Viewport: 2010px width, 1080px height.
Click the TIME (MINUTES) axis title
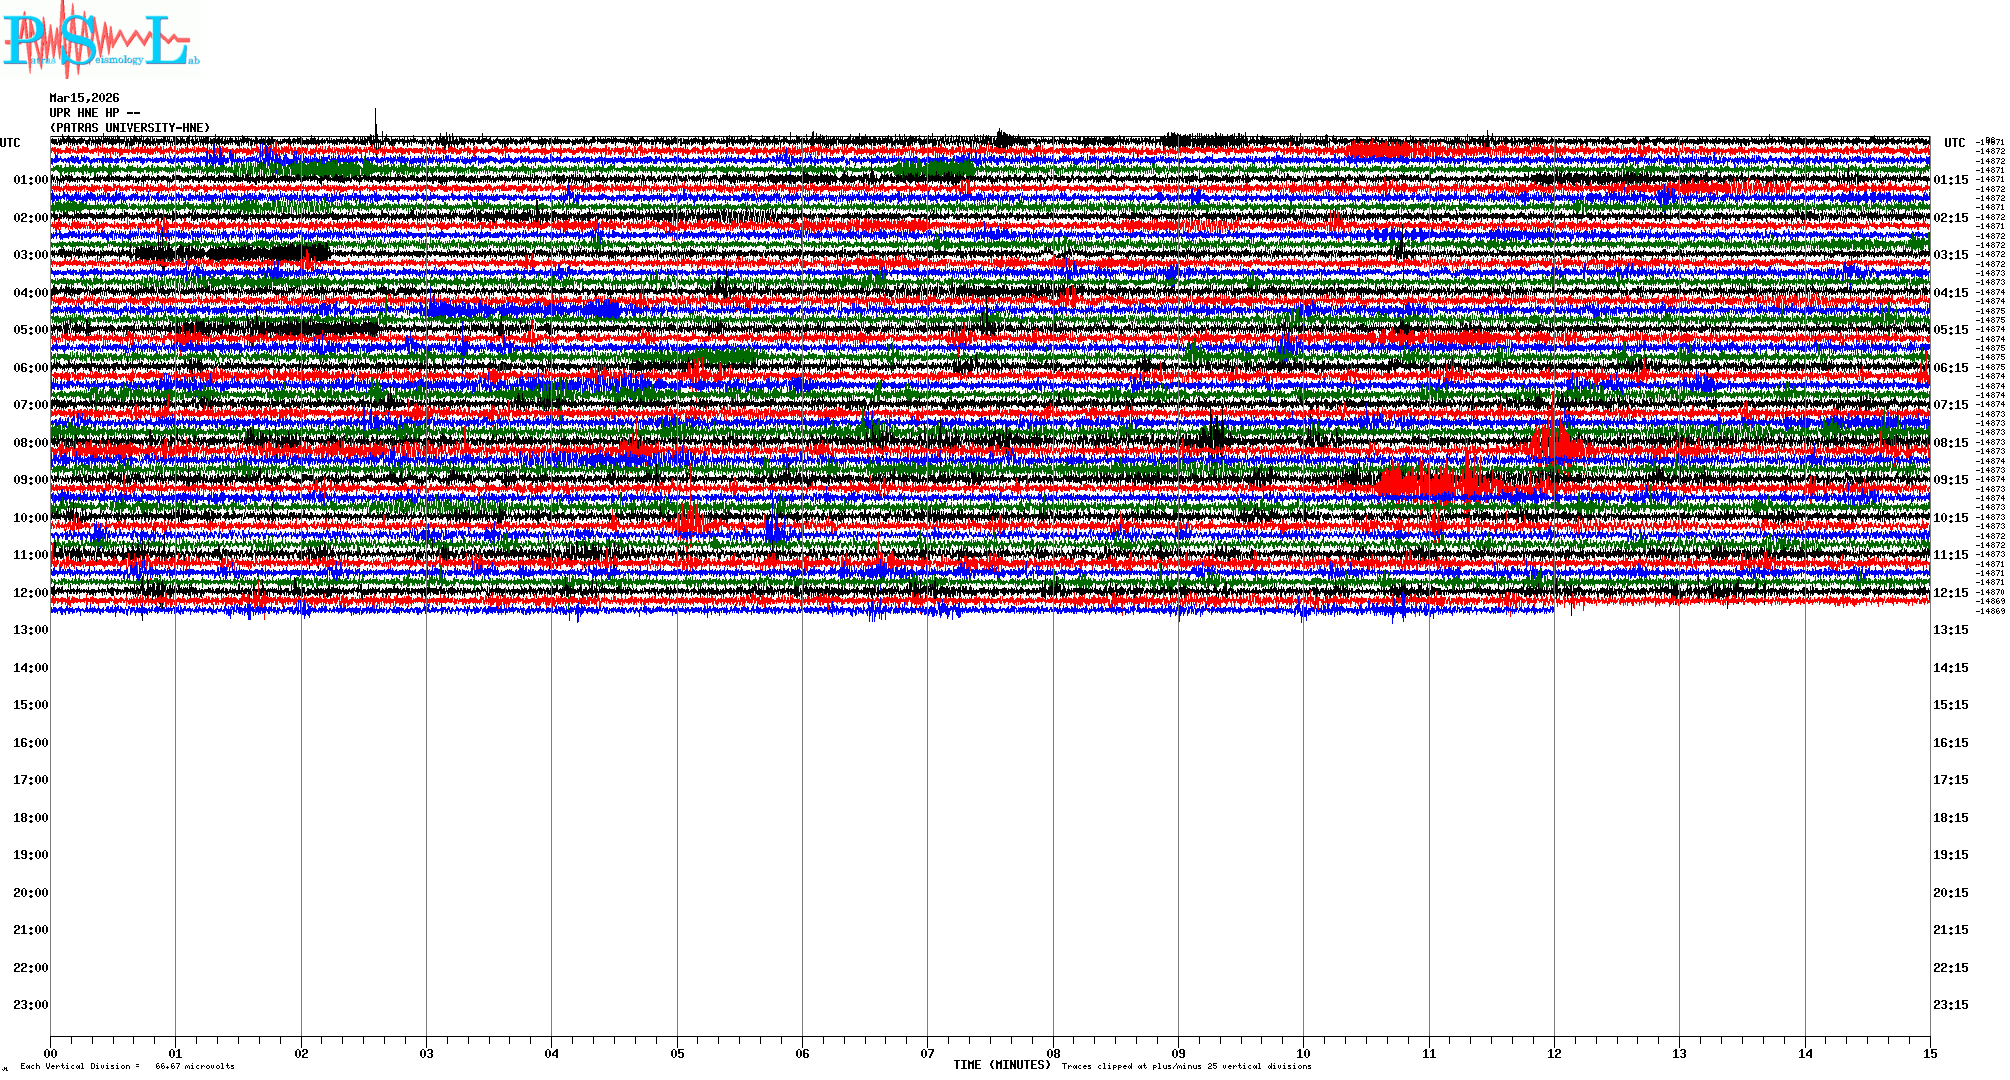(x=1001, y=1065)
